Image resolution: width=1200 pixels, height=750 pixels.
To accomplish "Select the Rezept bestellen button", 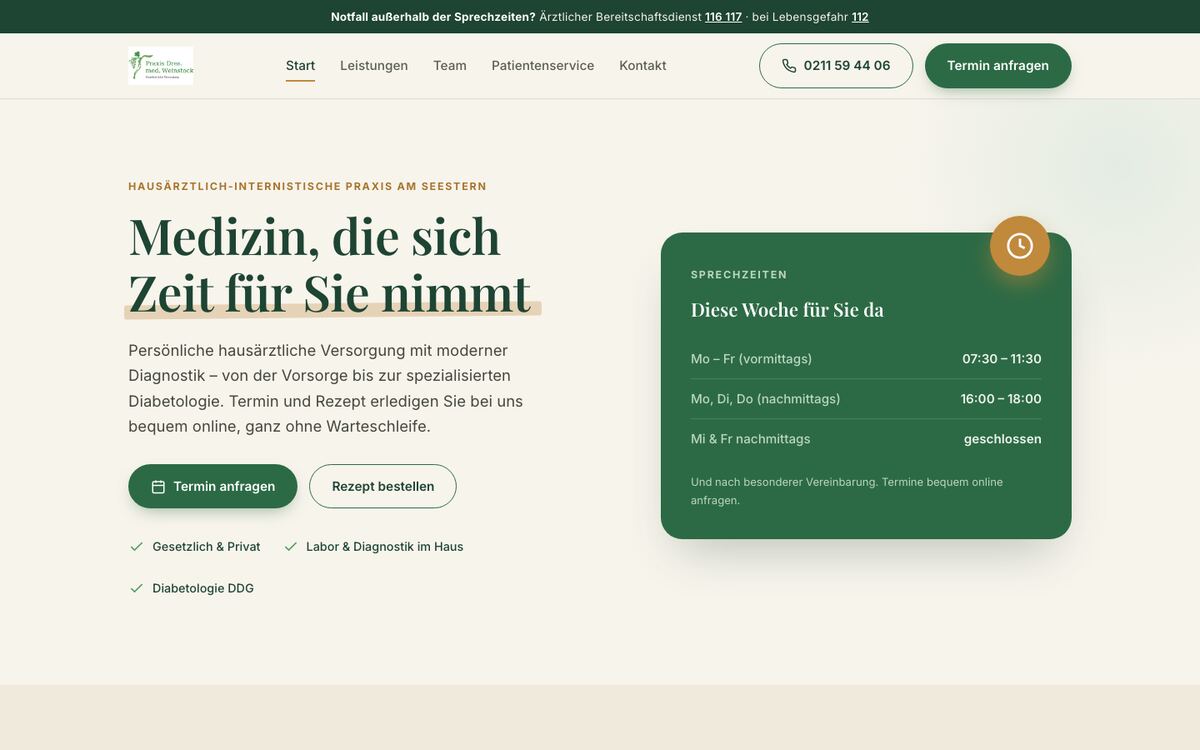I will (383, 486).
